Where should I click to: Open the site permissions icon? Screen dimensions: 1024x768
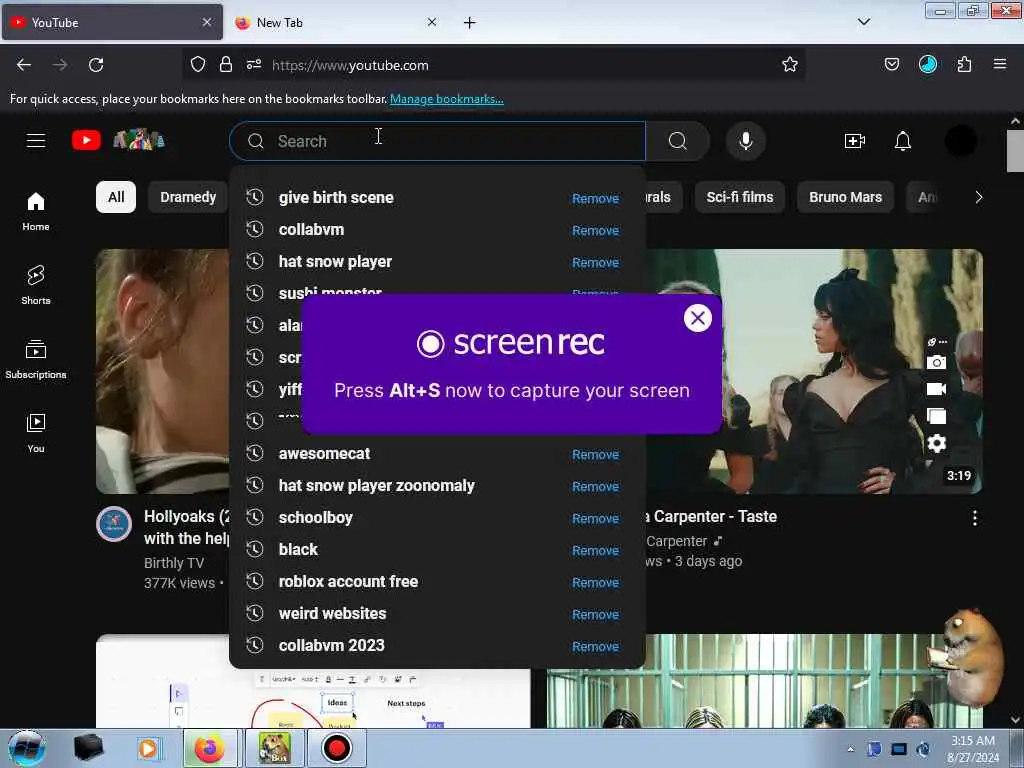tap(253, 65)
